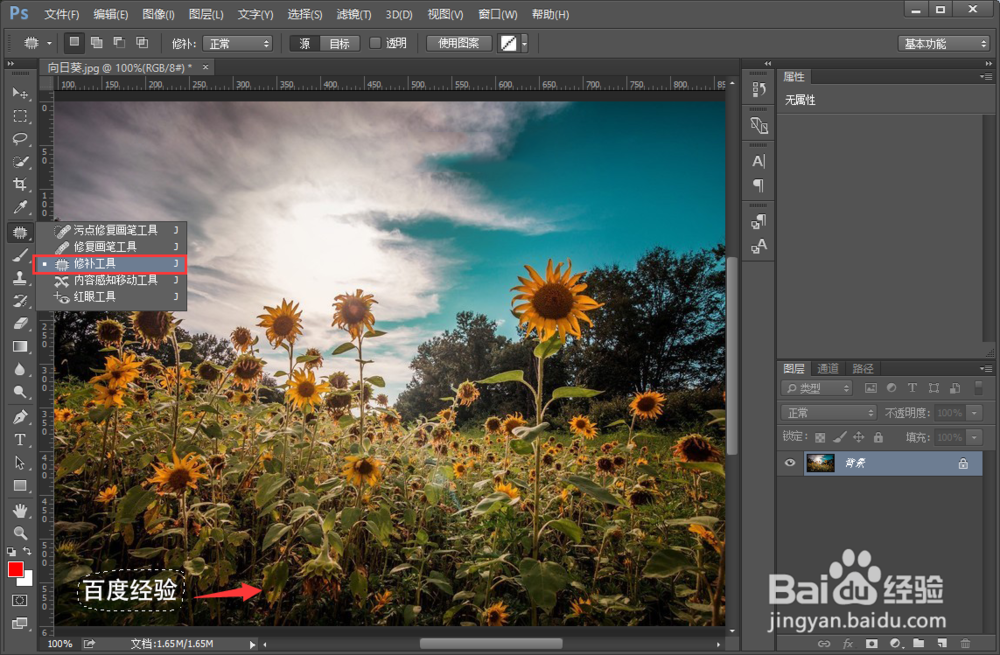Open the History panel icon
Viewport: 1000px width, 655px height.
coord(758,89)
